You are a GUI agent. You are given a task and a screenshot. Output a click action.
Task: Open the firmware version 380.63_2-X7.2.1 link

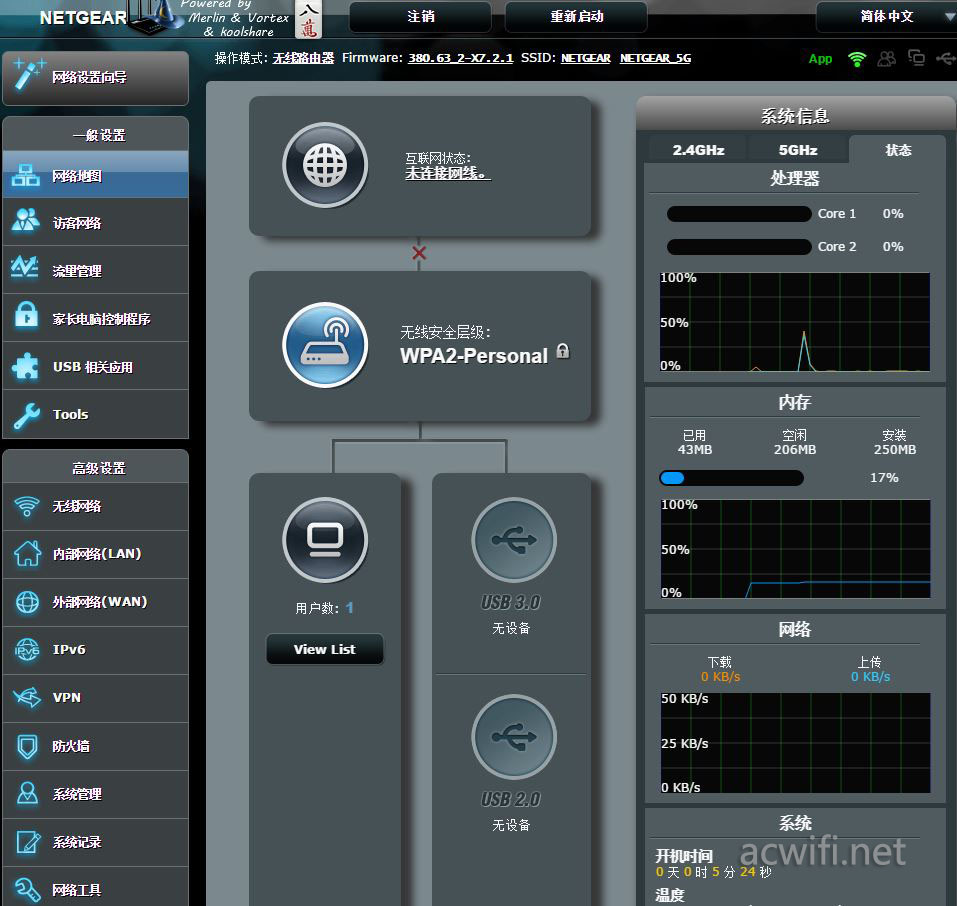coord(461,58)
